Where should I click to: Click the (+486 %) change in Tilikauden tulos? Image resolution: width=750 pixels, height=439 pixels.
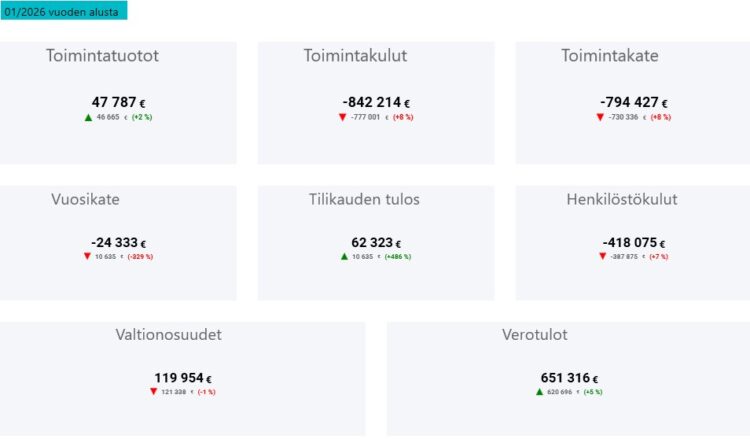(x=397, y=257)
